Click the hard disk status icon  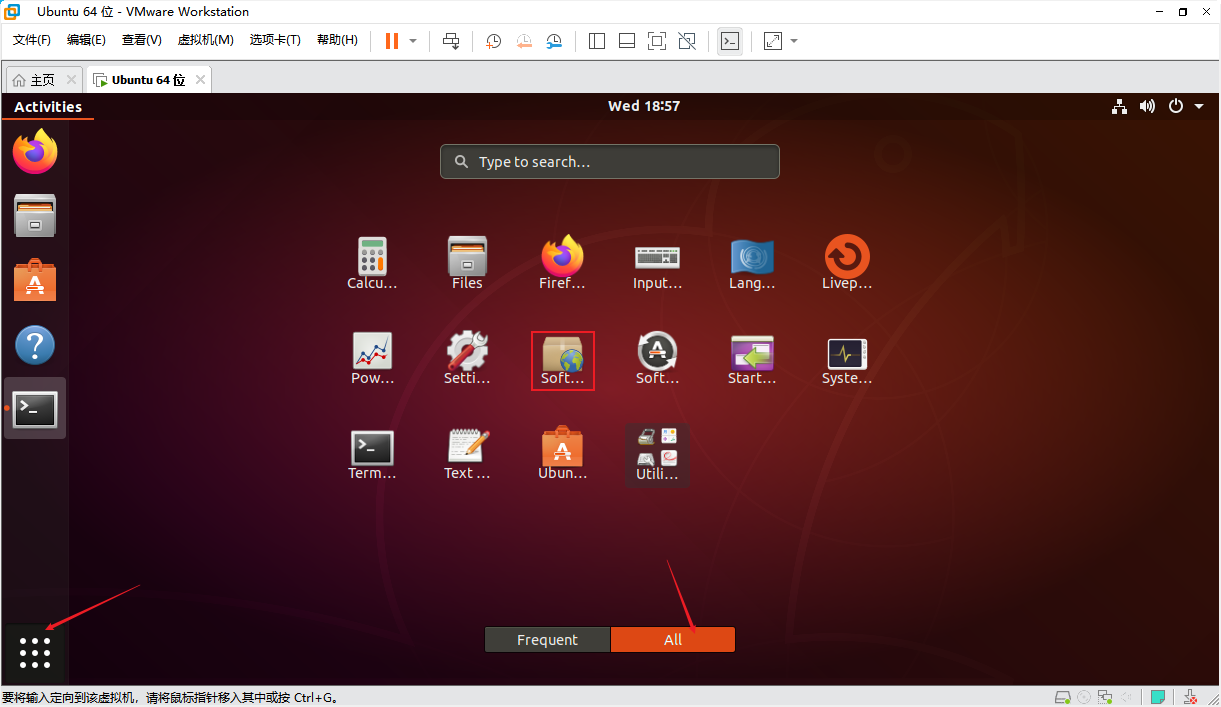pyautogui.click(x=1063, y=697)
